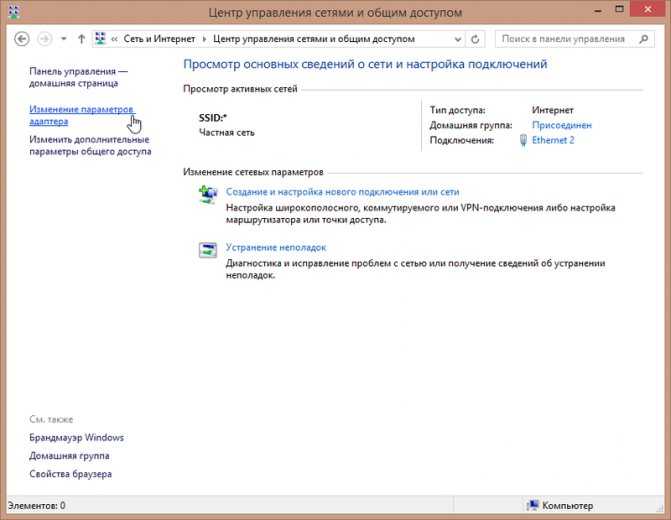Click the 'Интернет' access type value

(552, 110)
